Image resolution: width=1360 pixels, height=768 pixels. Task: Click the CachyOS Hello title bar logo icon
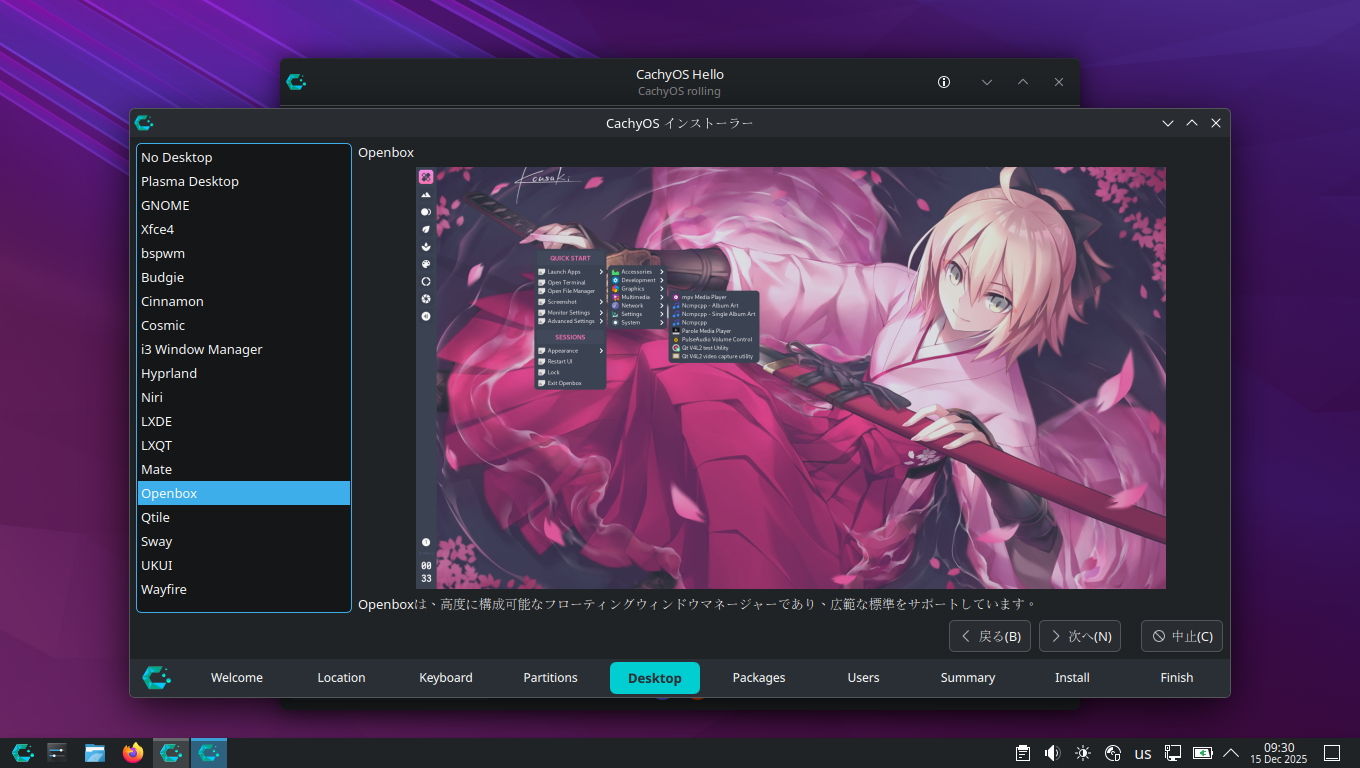point(296,82)
